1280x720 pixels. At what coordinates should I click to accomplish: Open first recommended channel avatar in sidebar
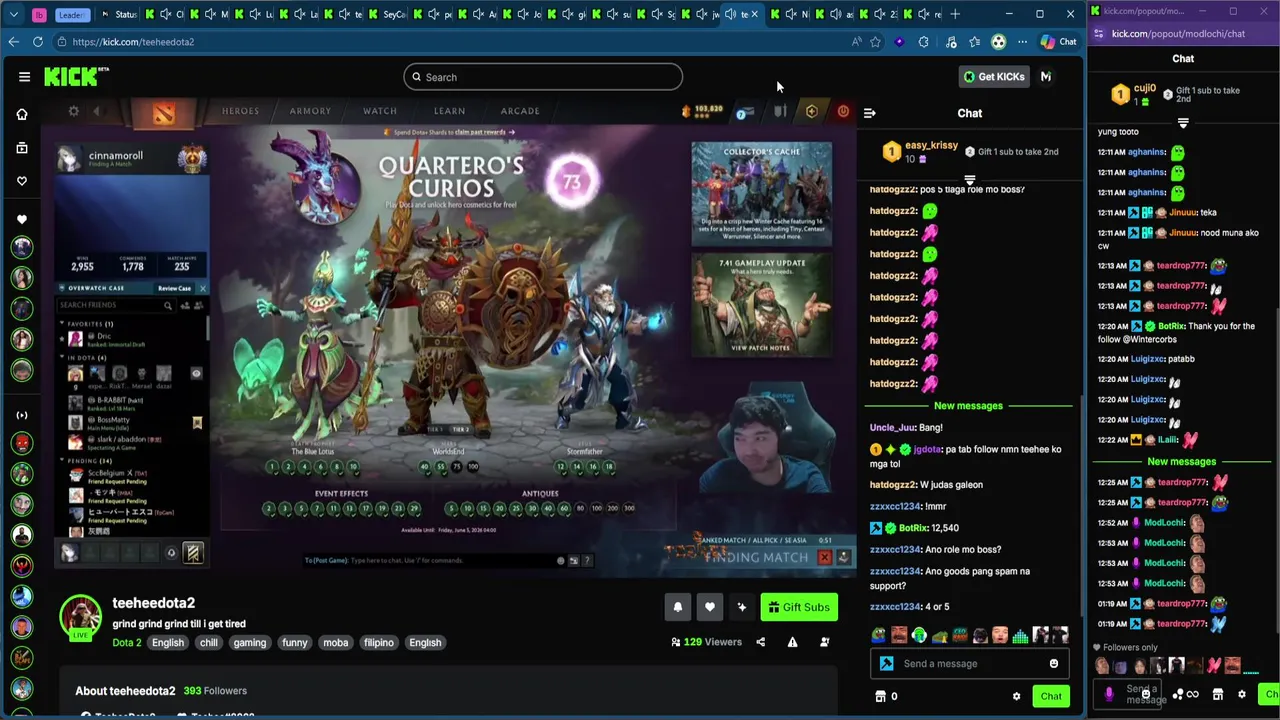click(22, 247)
